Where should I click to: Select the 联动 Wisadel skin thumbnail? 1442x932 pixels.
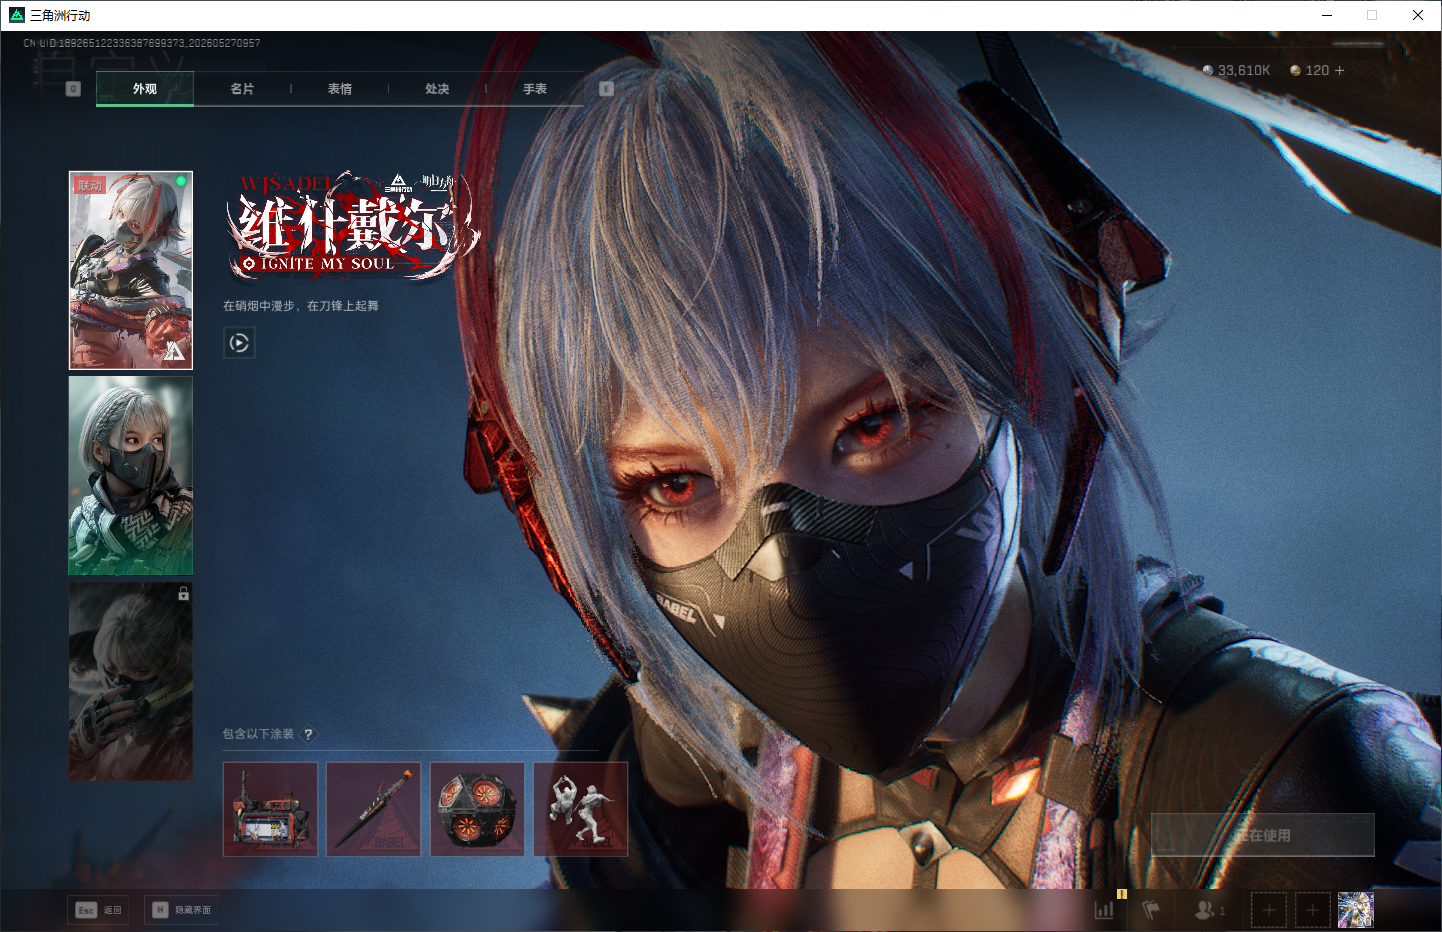(x=131, y=270)
